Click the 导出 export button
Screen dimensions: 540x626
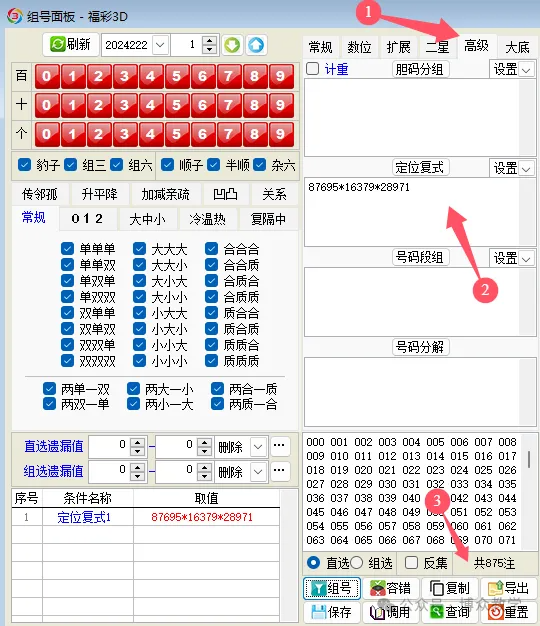508,588
